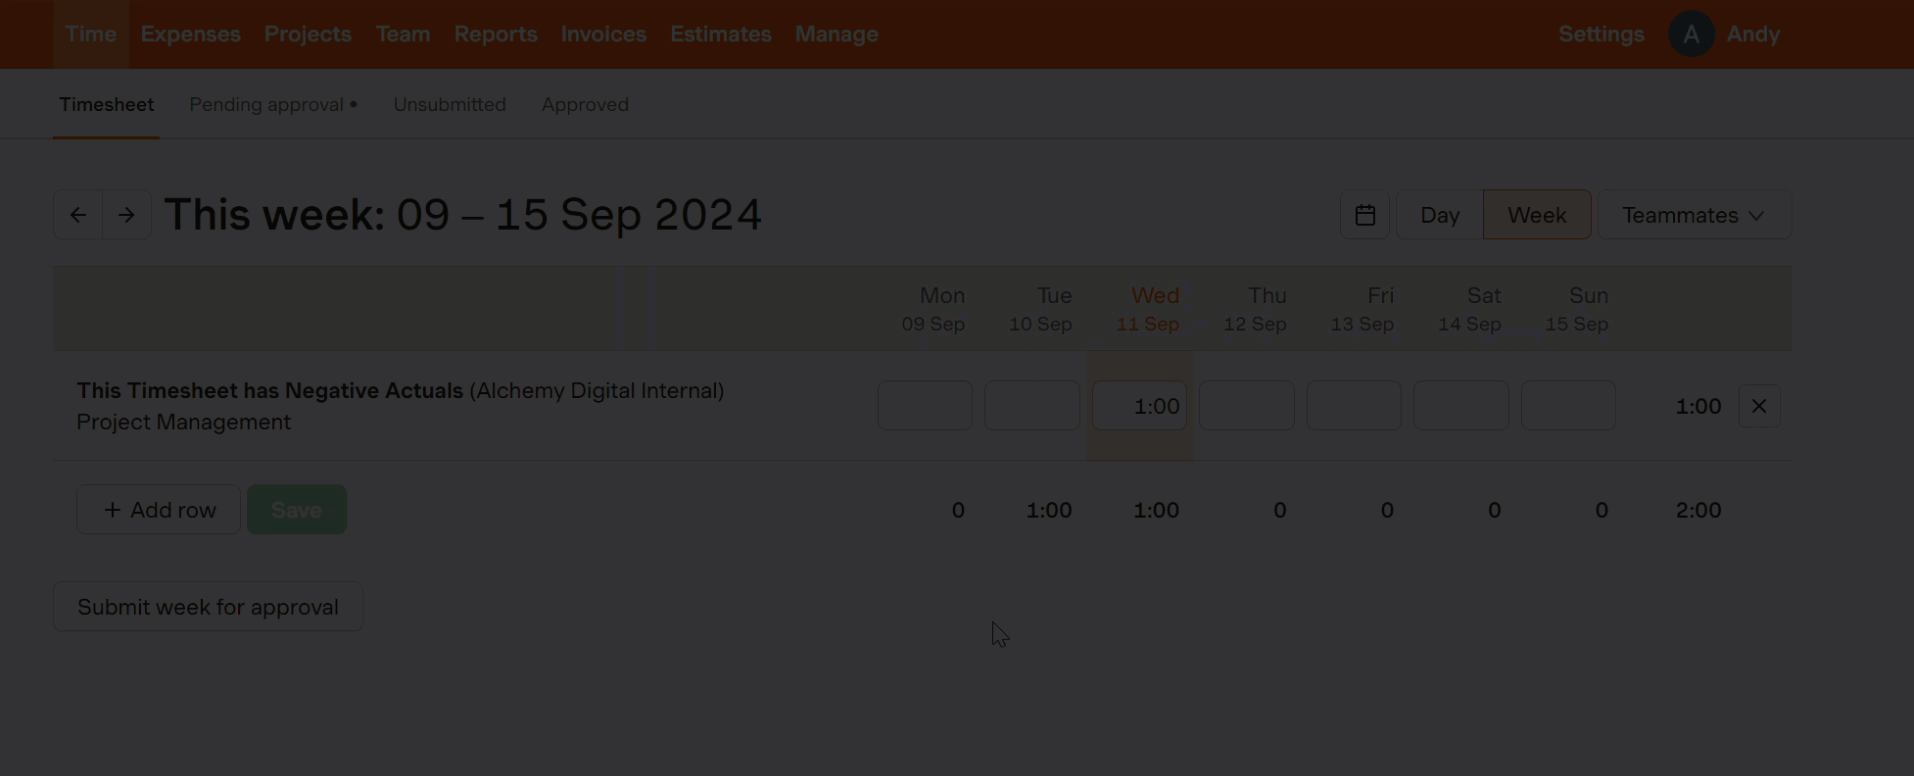Open the Manage menu
The width and height of the screenshot is (1914, 776).
click(837, 34)
